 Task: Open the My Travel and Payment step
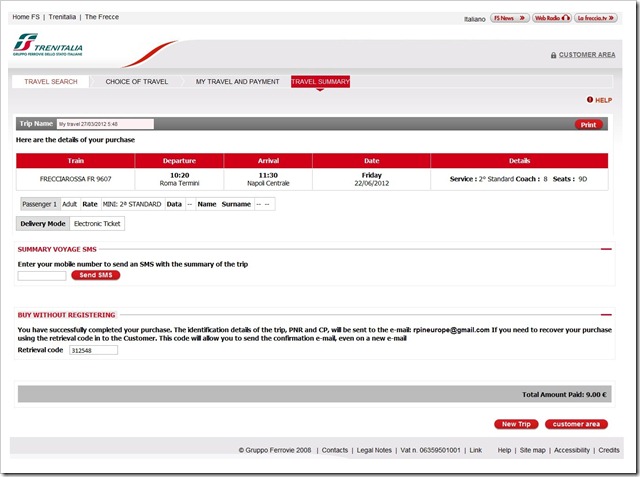click(x=238, y=82)
